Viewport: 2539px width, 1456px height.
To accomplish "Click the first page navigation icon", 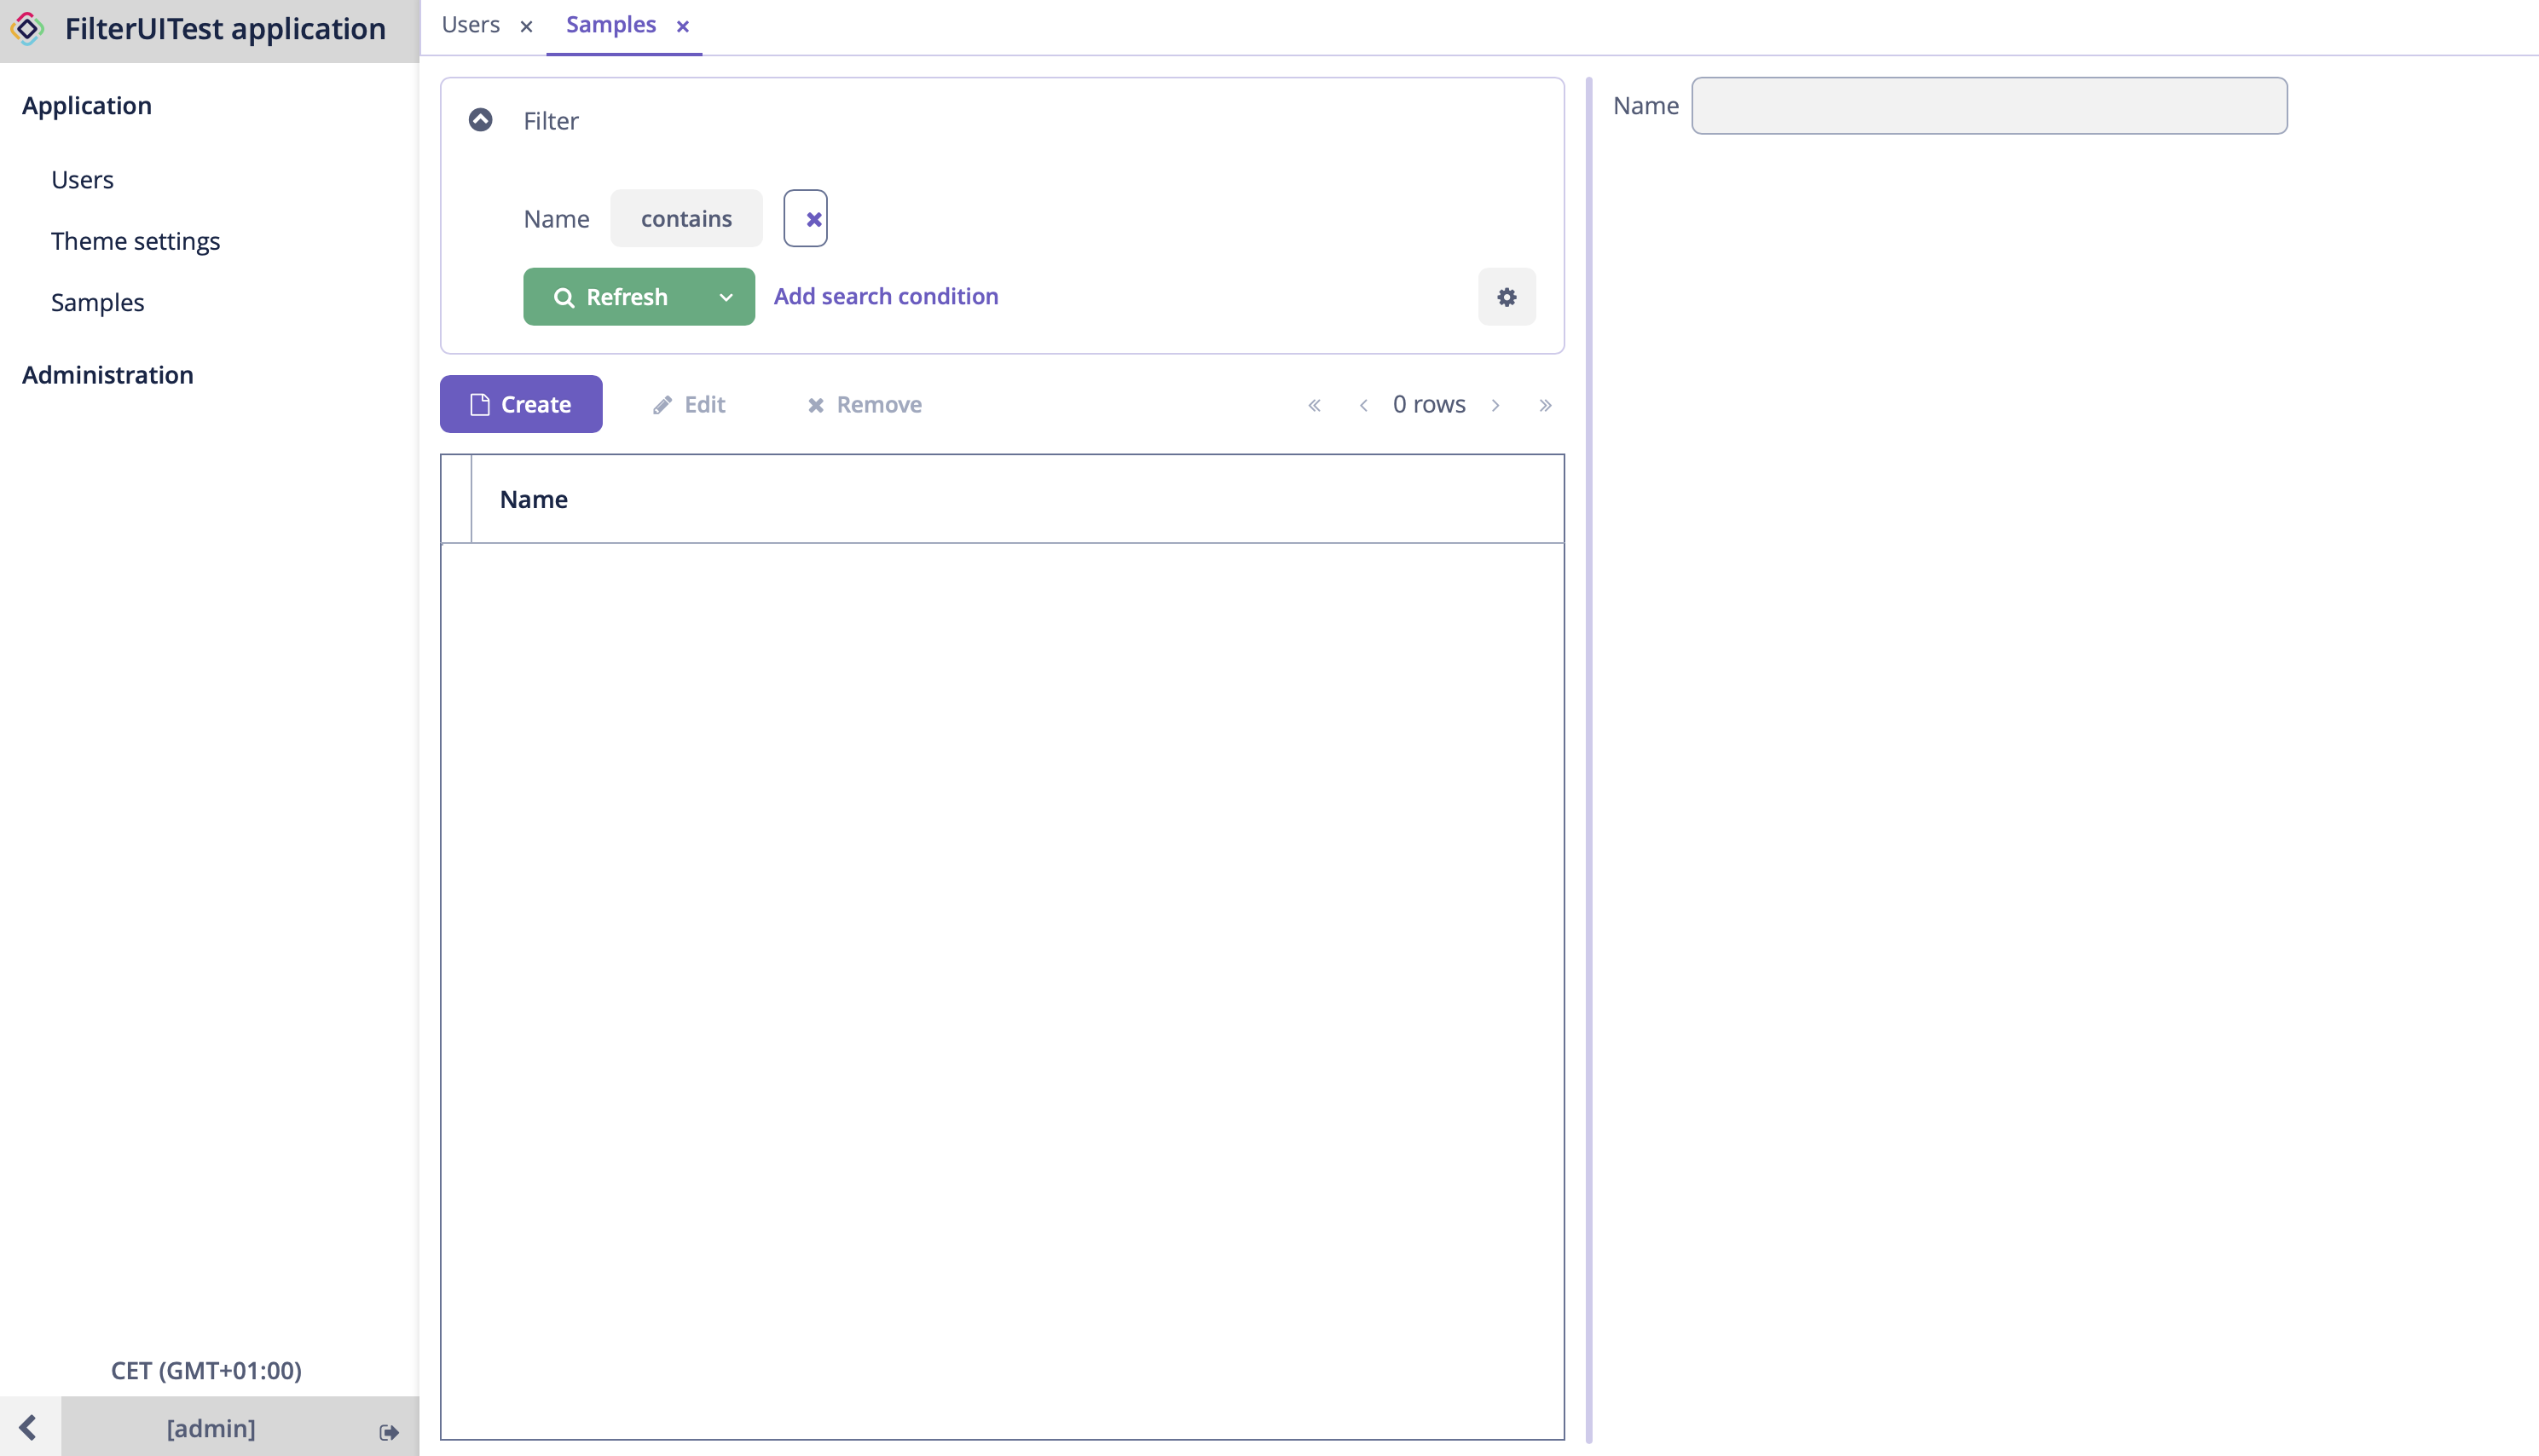I will point(1313,403).
